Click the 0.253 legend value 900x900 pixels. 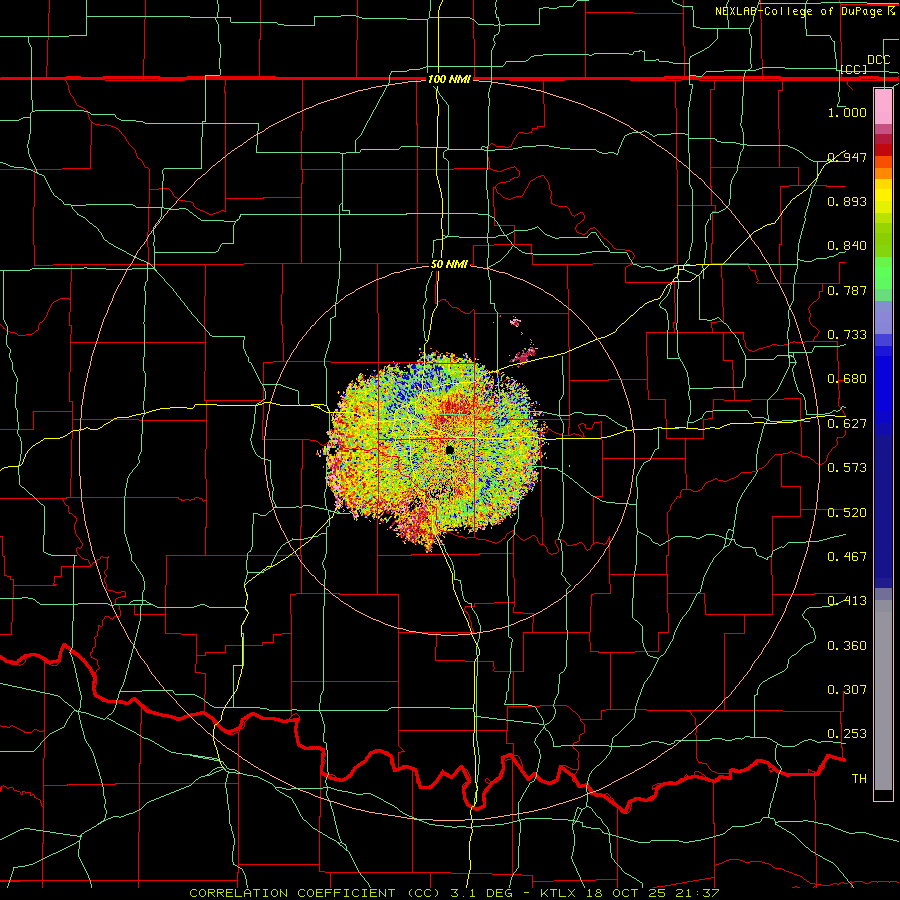847,734
